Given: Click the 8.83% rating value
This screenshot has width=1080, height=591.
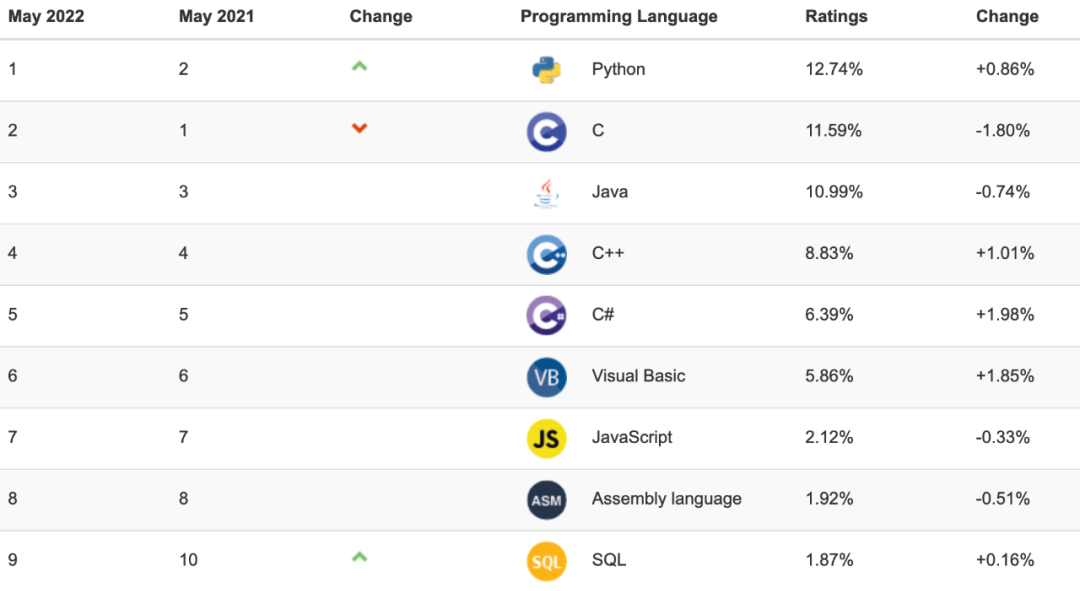Looking at the screenshot, I should [x=829, y=253].
